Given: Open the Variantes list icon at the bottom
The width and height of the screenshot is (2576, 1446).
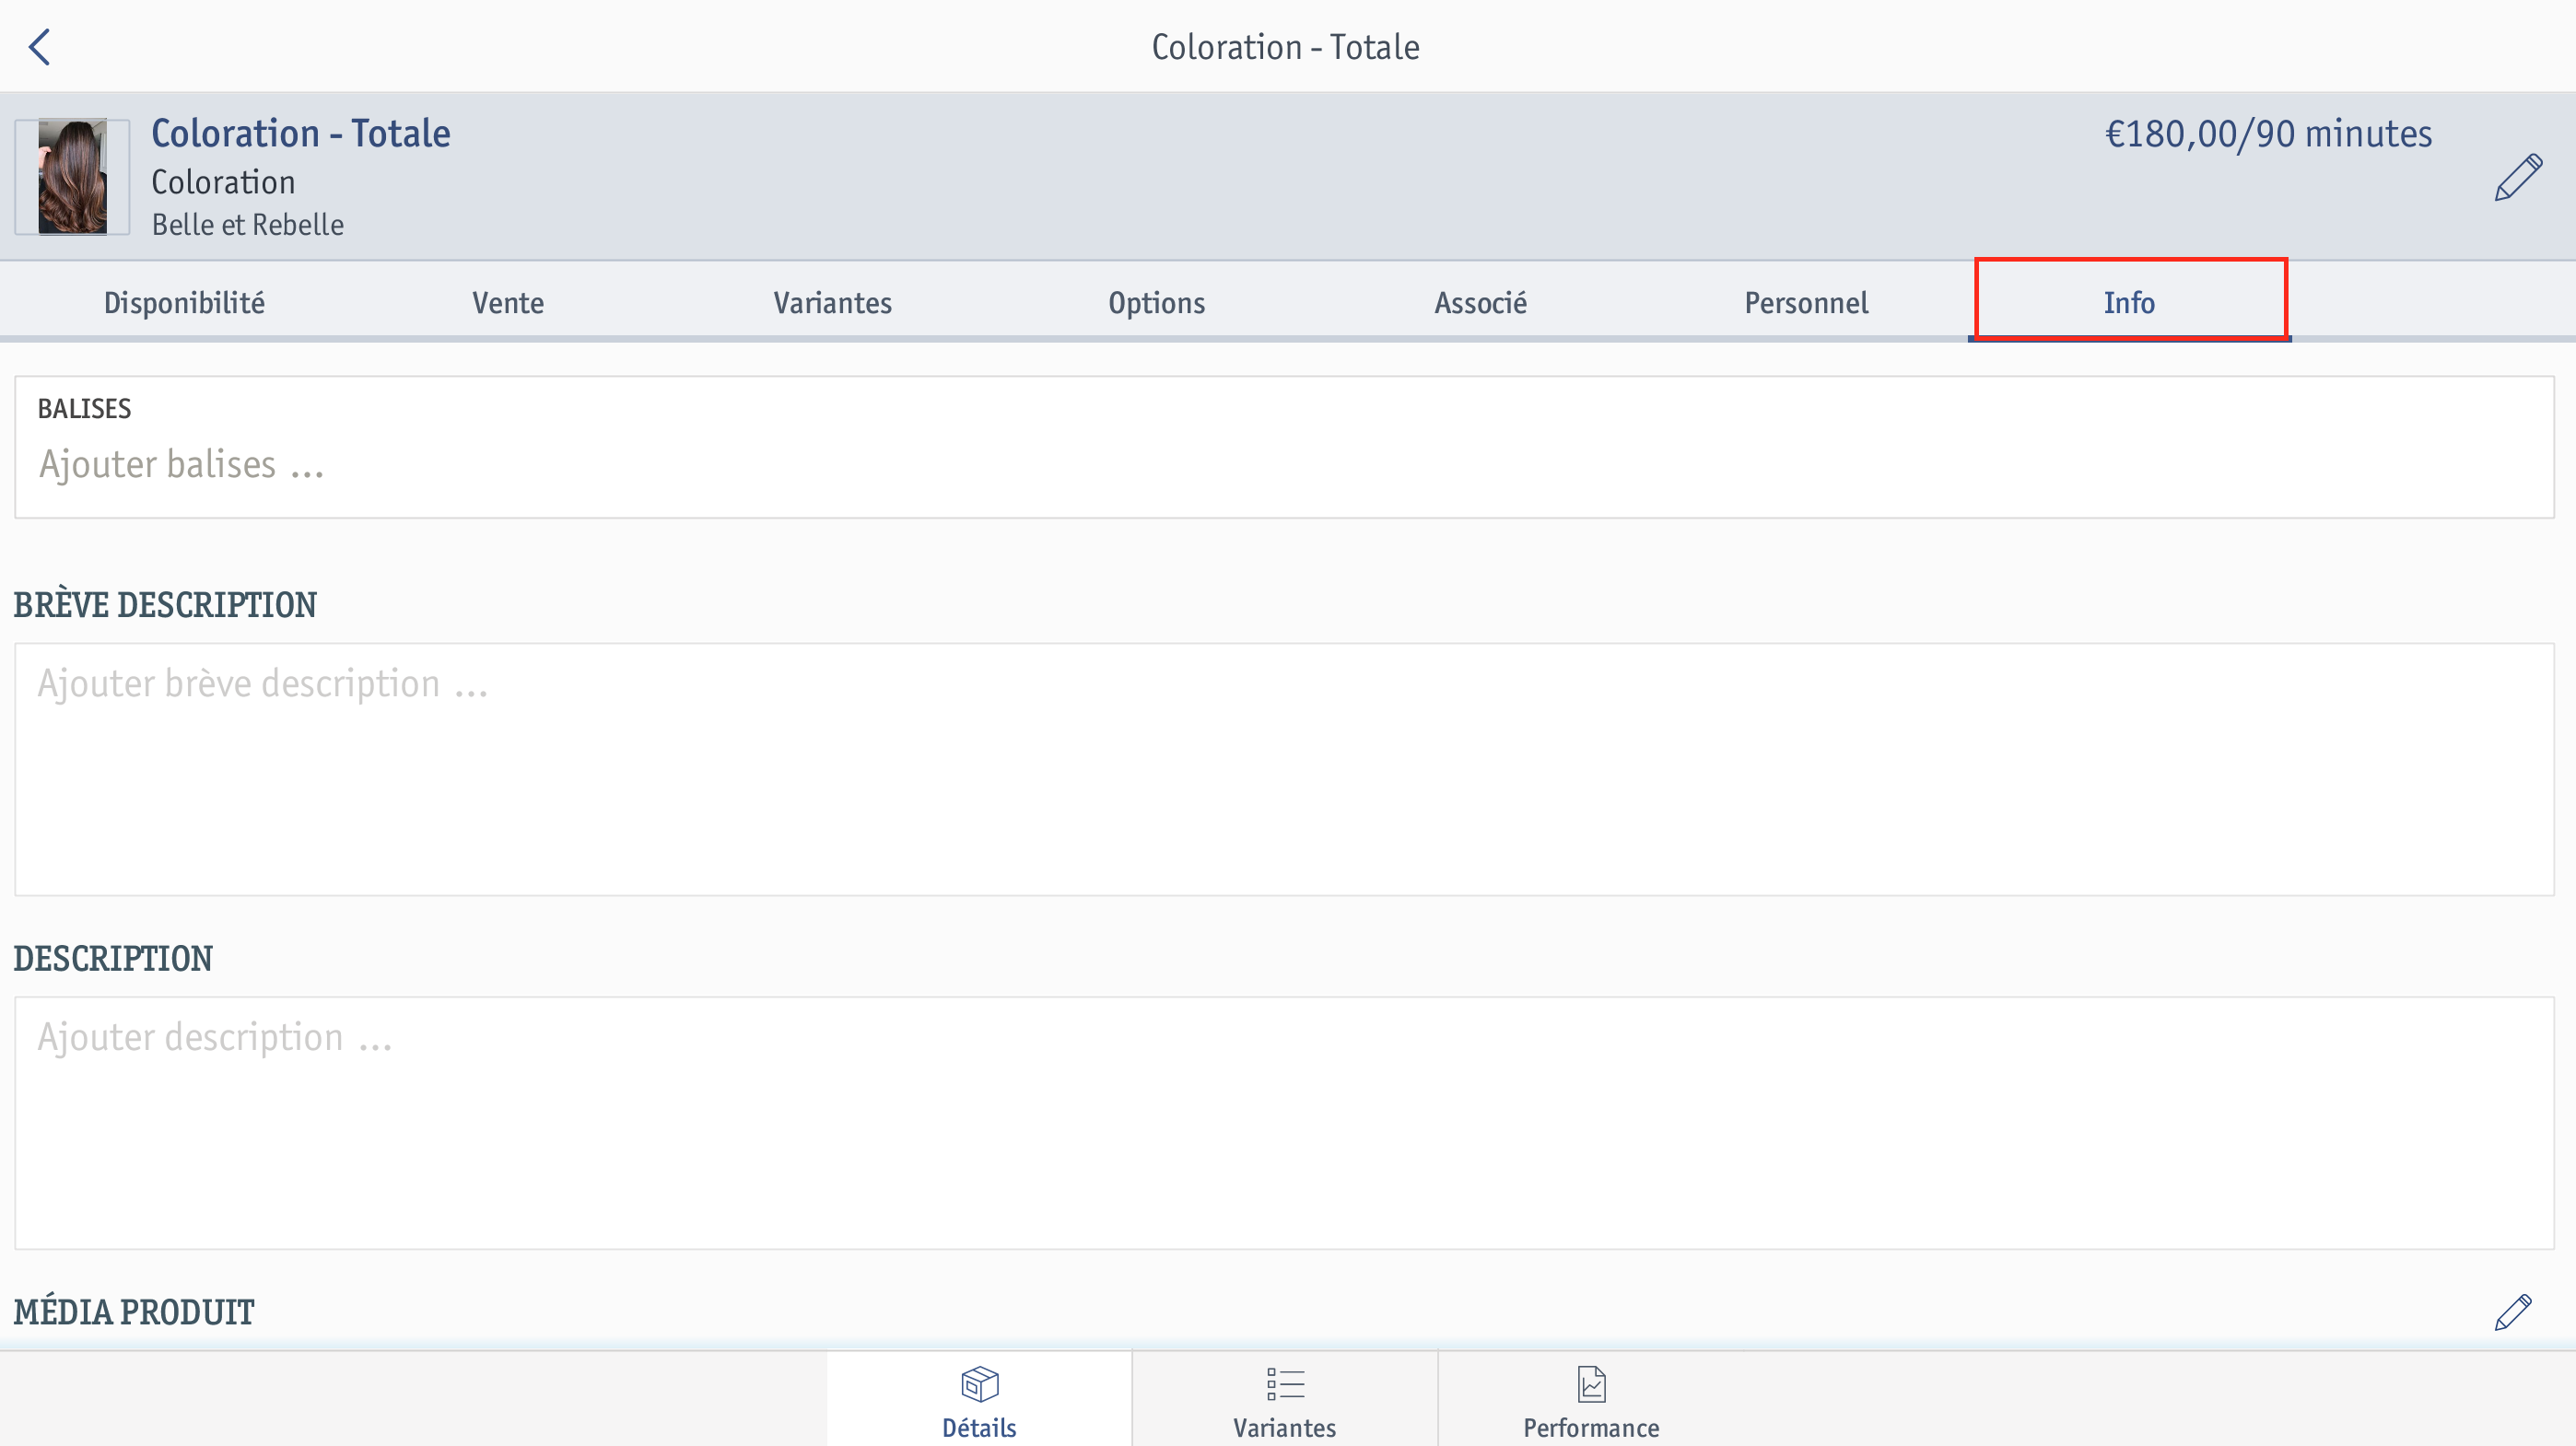Looking at the screenshot, I should (1284, 1401).
